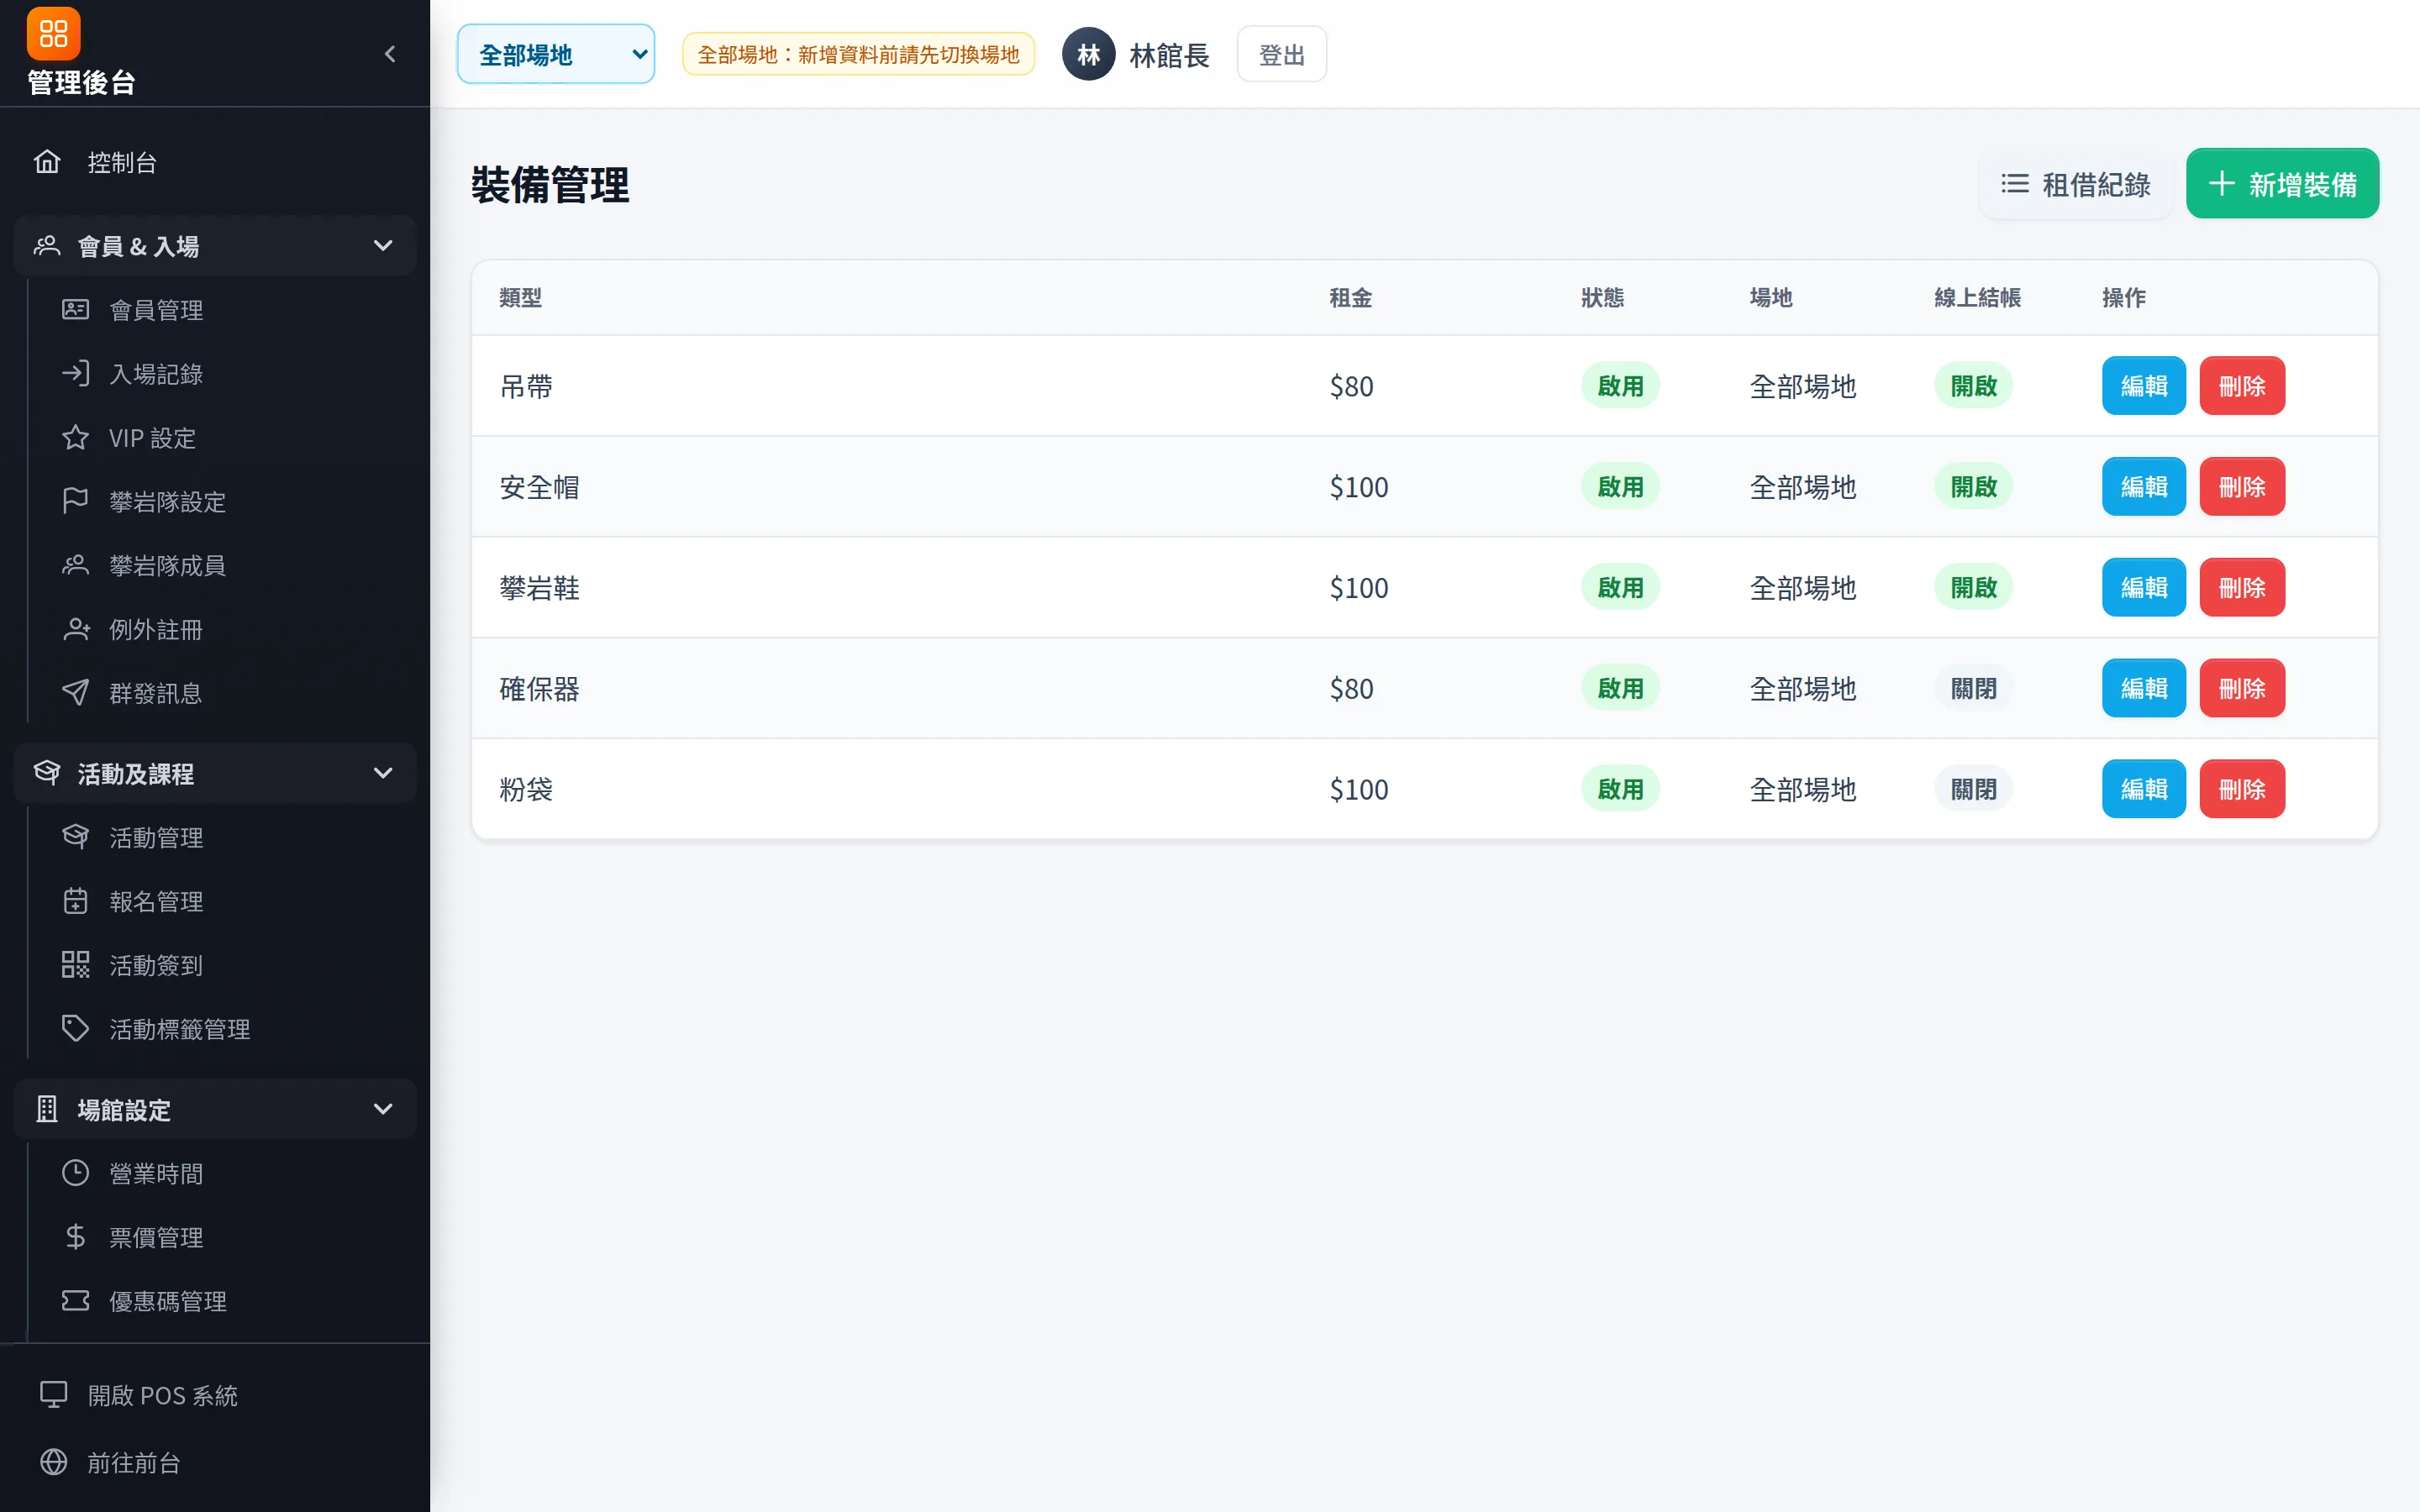Toggle 線上結帳 開啟 badge for 安全帽
Viewport: 2420px width, 1512px height.
pyautogui.click(x=1973, y=487)
